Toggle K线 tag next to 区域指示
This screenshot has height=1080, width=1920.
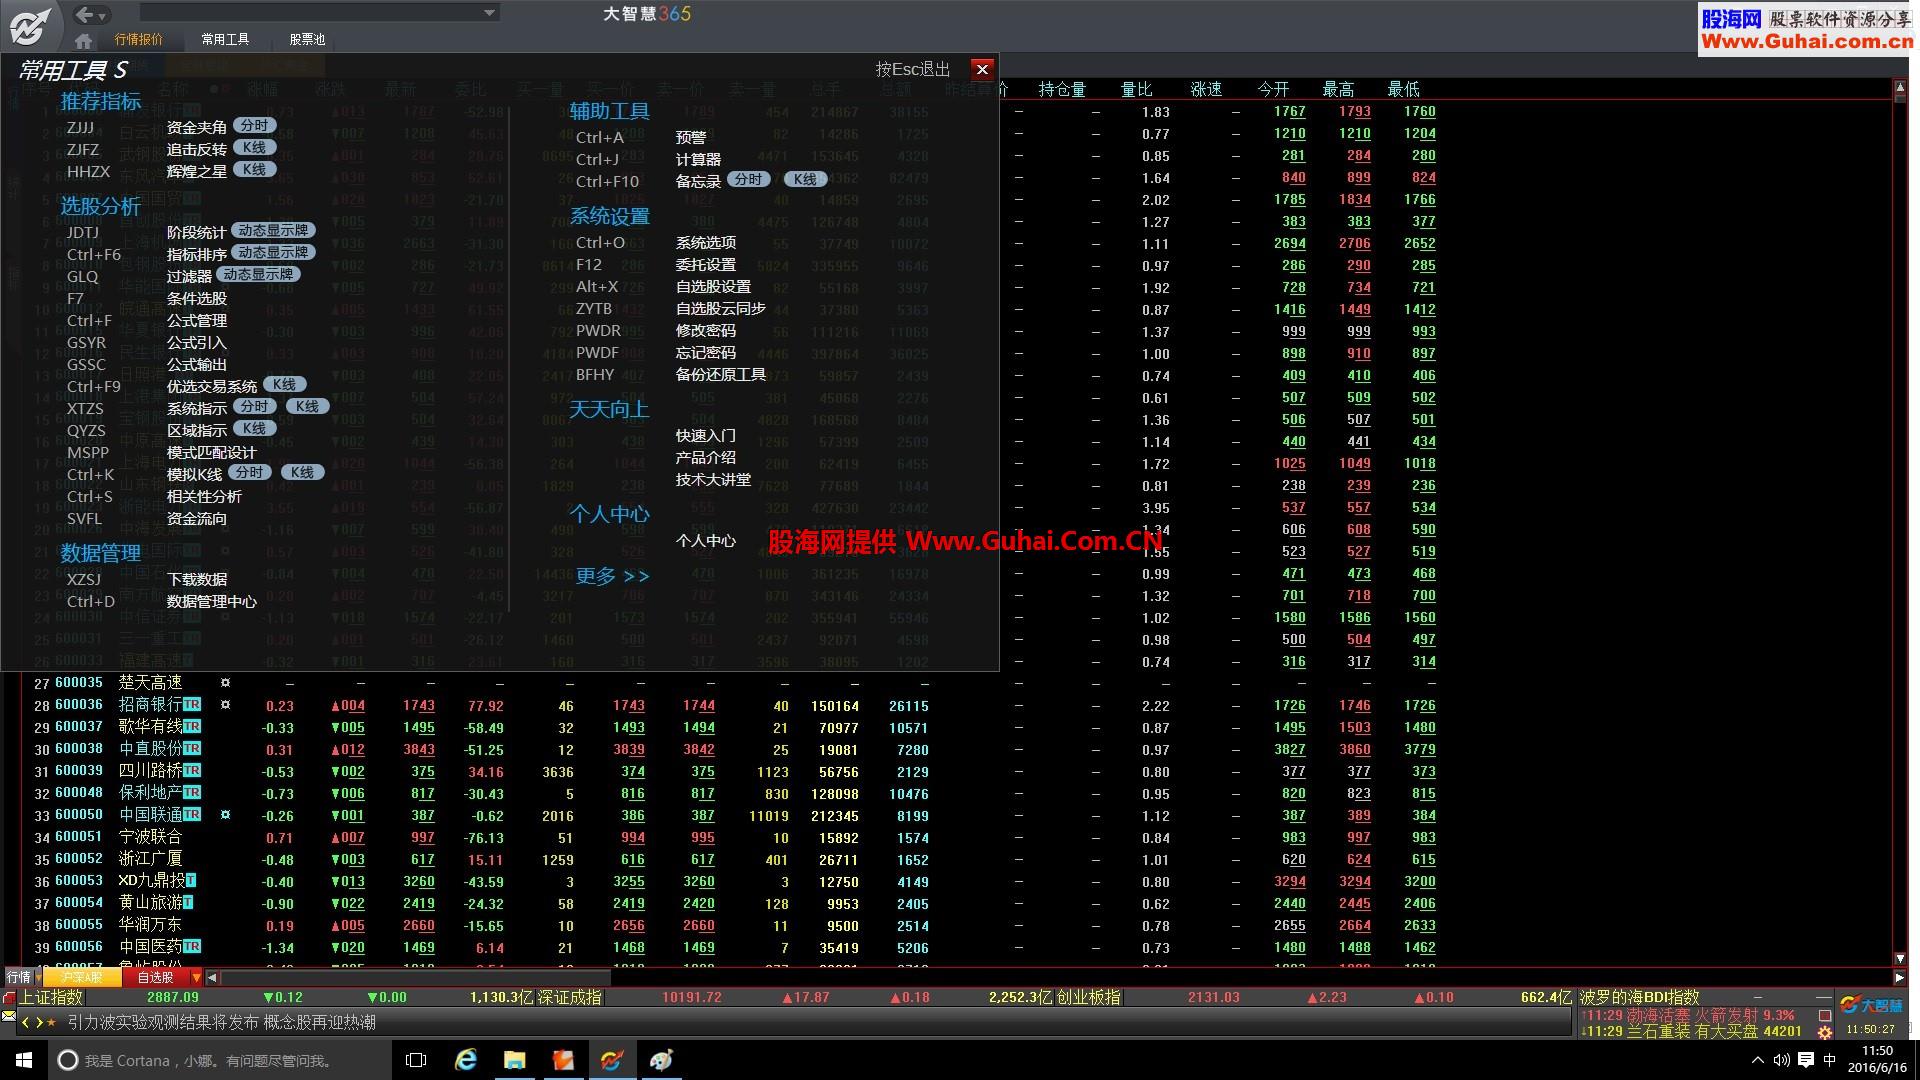coord(254,429)
